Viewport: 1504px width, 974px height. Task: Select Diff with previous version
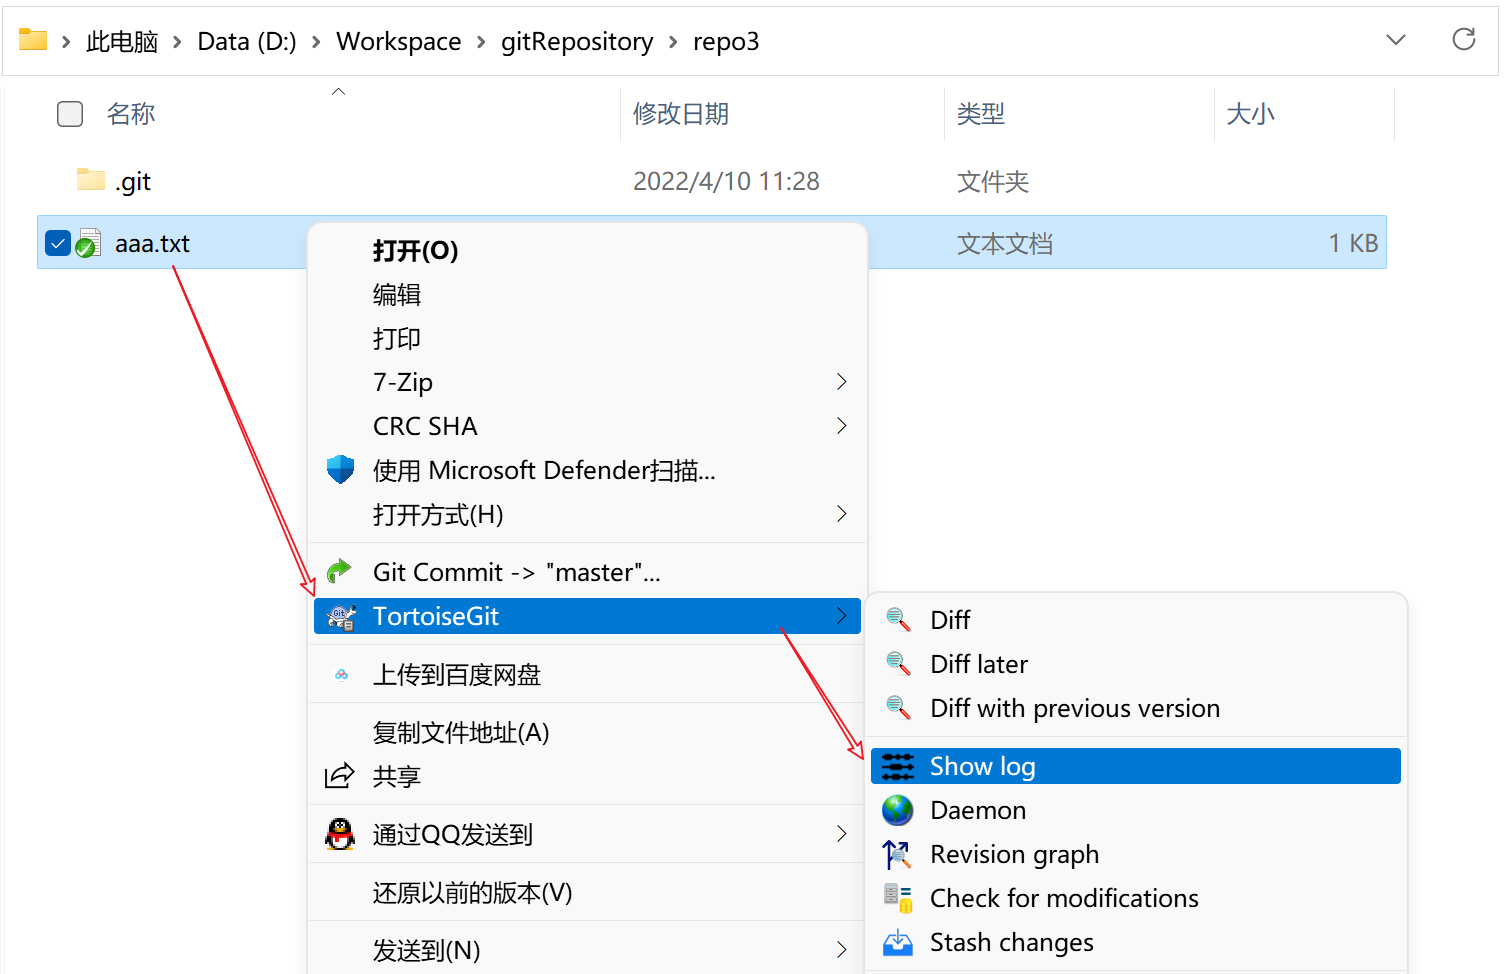click(1074, 709)
